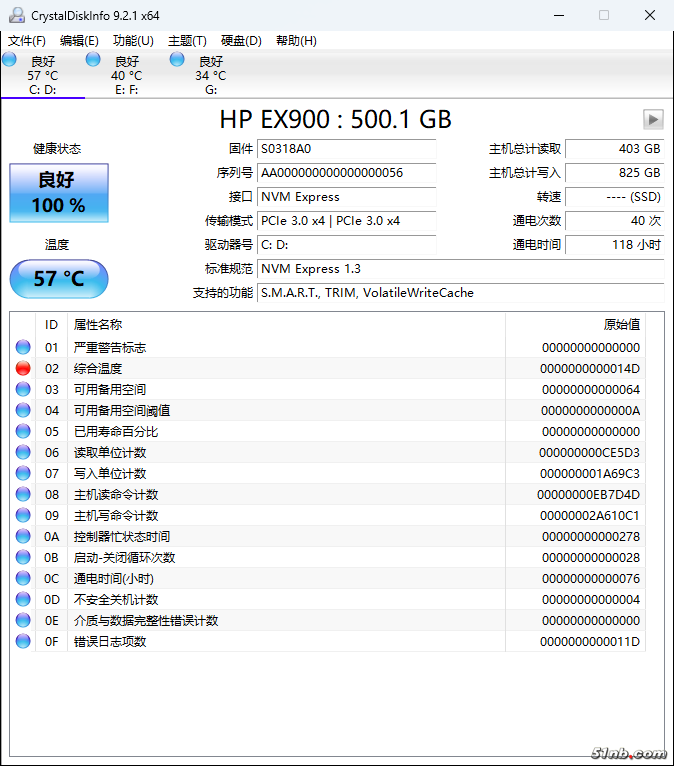Click the status orb of the G: disk

pos(177,60)
